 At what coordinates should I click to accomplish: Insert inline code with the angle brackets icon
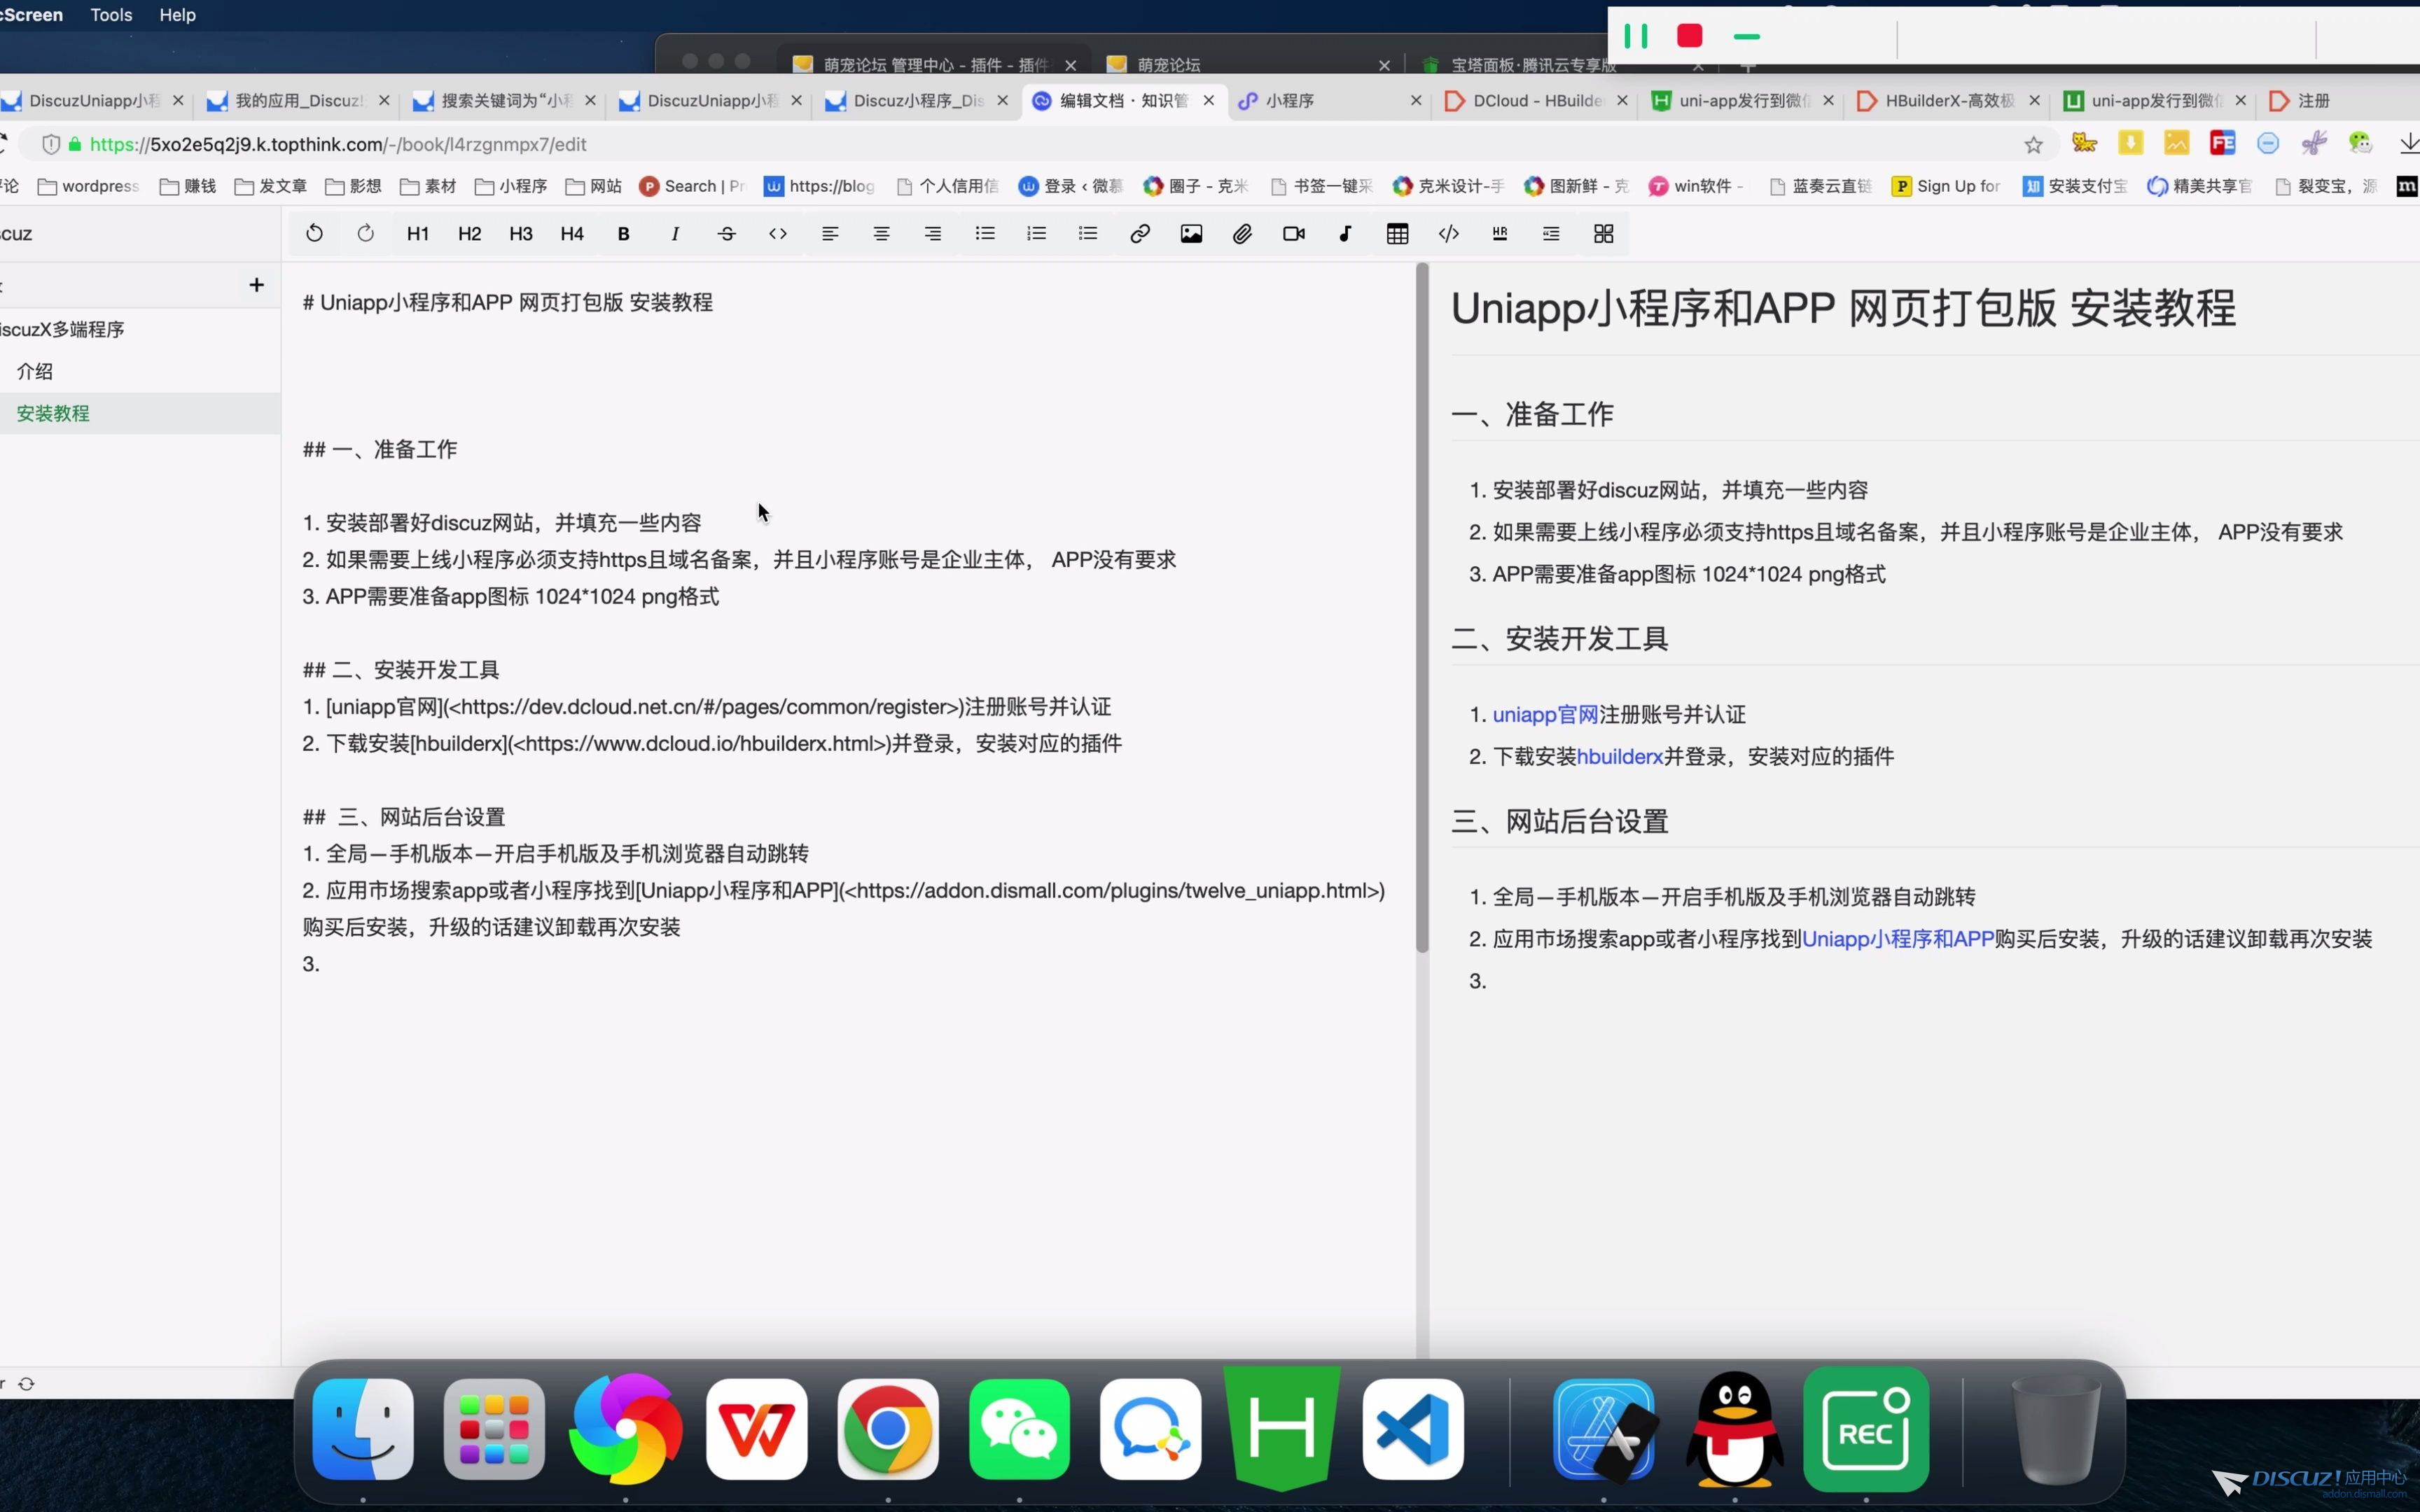pyautogui.click(x=778, y=233)
